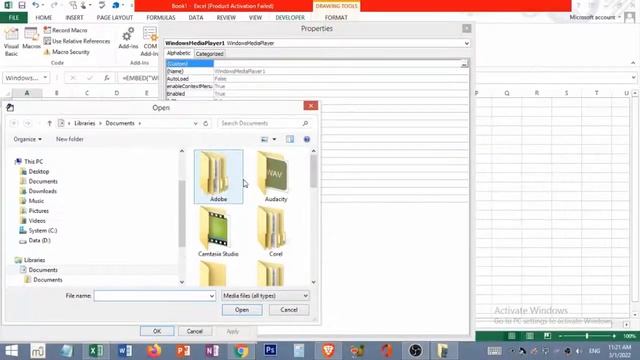The height and width of the screenshot is (360, 640).
Task: Open the PAGE LAYOUT tab
Action: 115,18
